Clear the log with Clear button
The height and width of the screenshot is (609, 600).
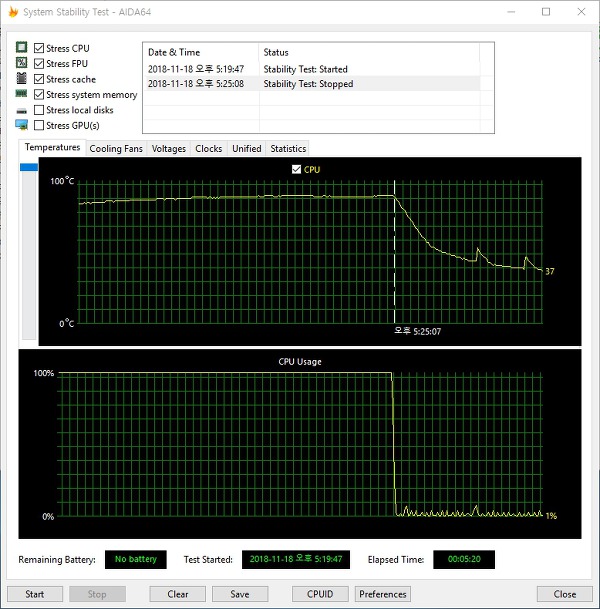coord(177,594)
